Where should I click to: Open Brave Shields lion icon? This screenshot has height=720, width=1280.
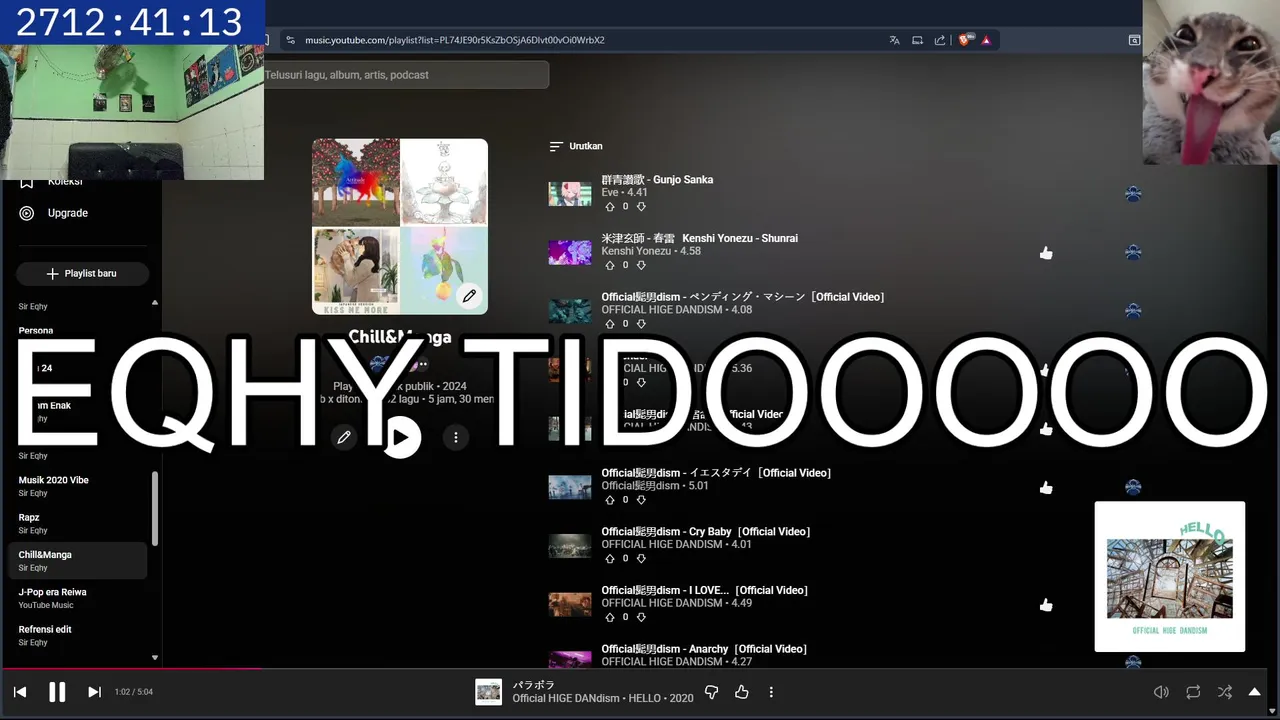click(965, 40)
